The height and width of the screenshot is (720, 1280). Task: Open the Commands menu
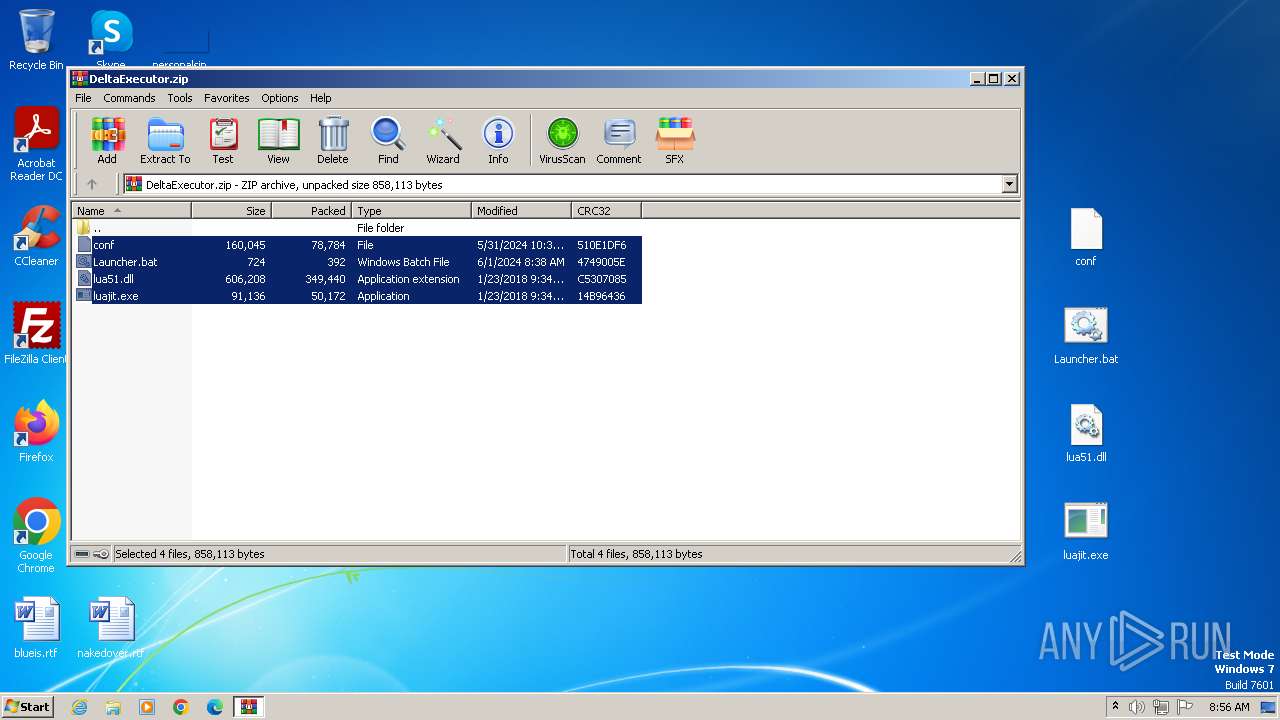(129, 98)
